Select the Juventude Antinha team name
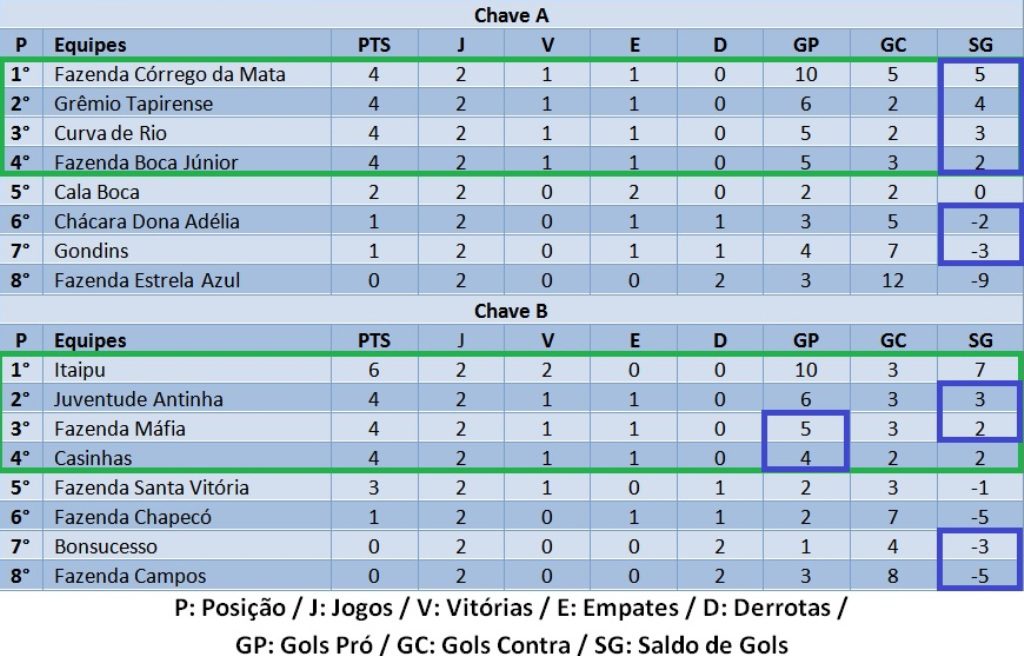Image resolution: width=1024 pixels, height=656 pixels. tap(138, 399)
